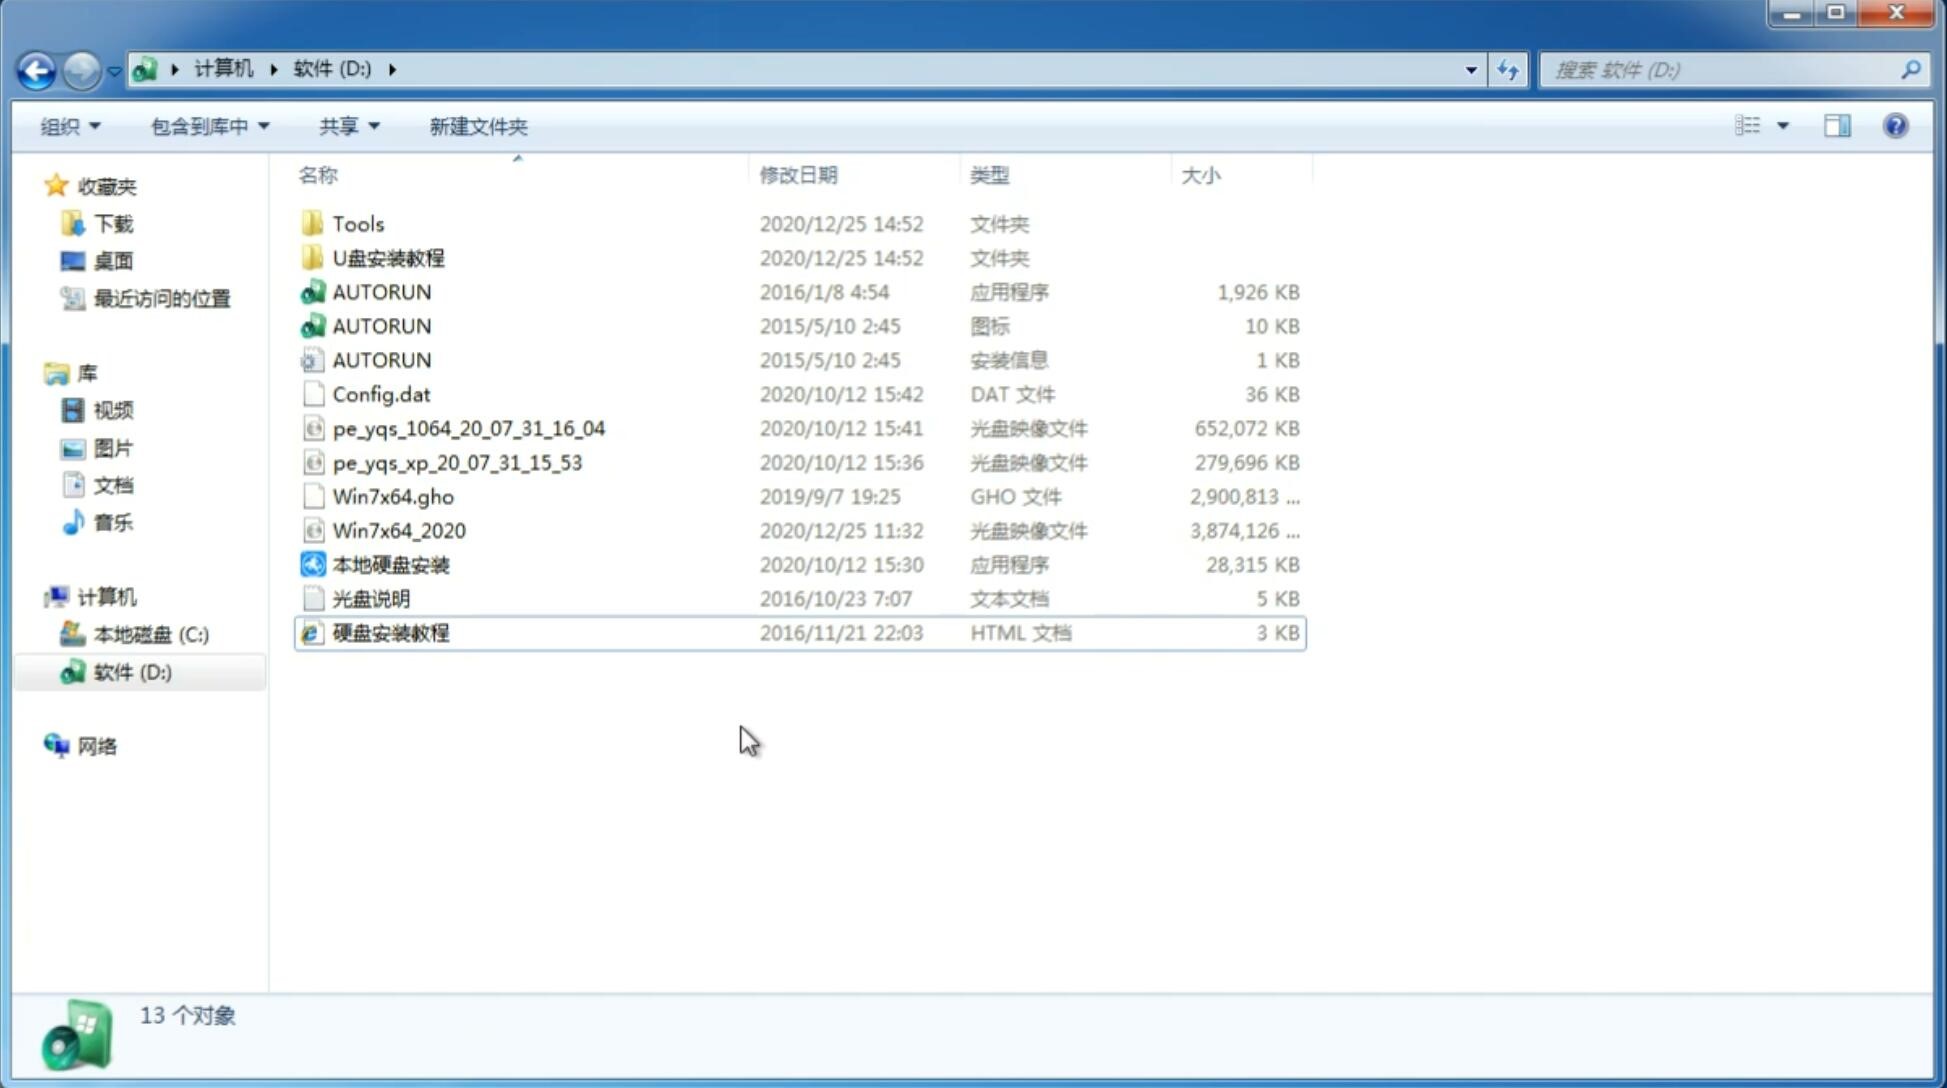Open the U盘安装教程 folder

click(388, 257)
